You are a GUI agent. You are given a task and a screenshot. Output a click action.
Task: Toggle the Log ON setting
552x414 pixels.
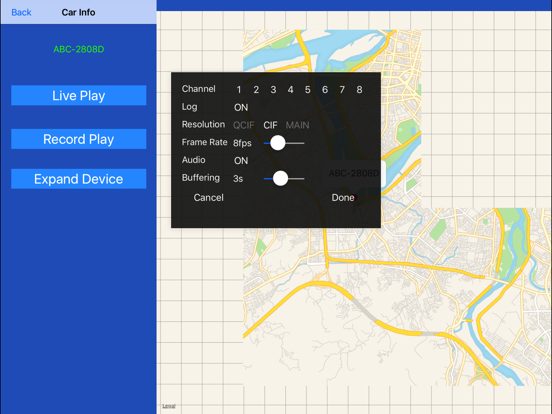(x=241, y=107)
